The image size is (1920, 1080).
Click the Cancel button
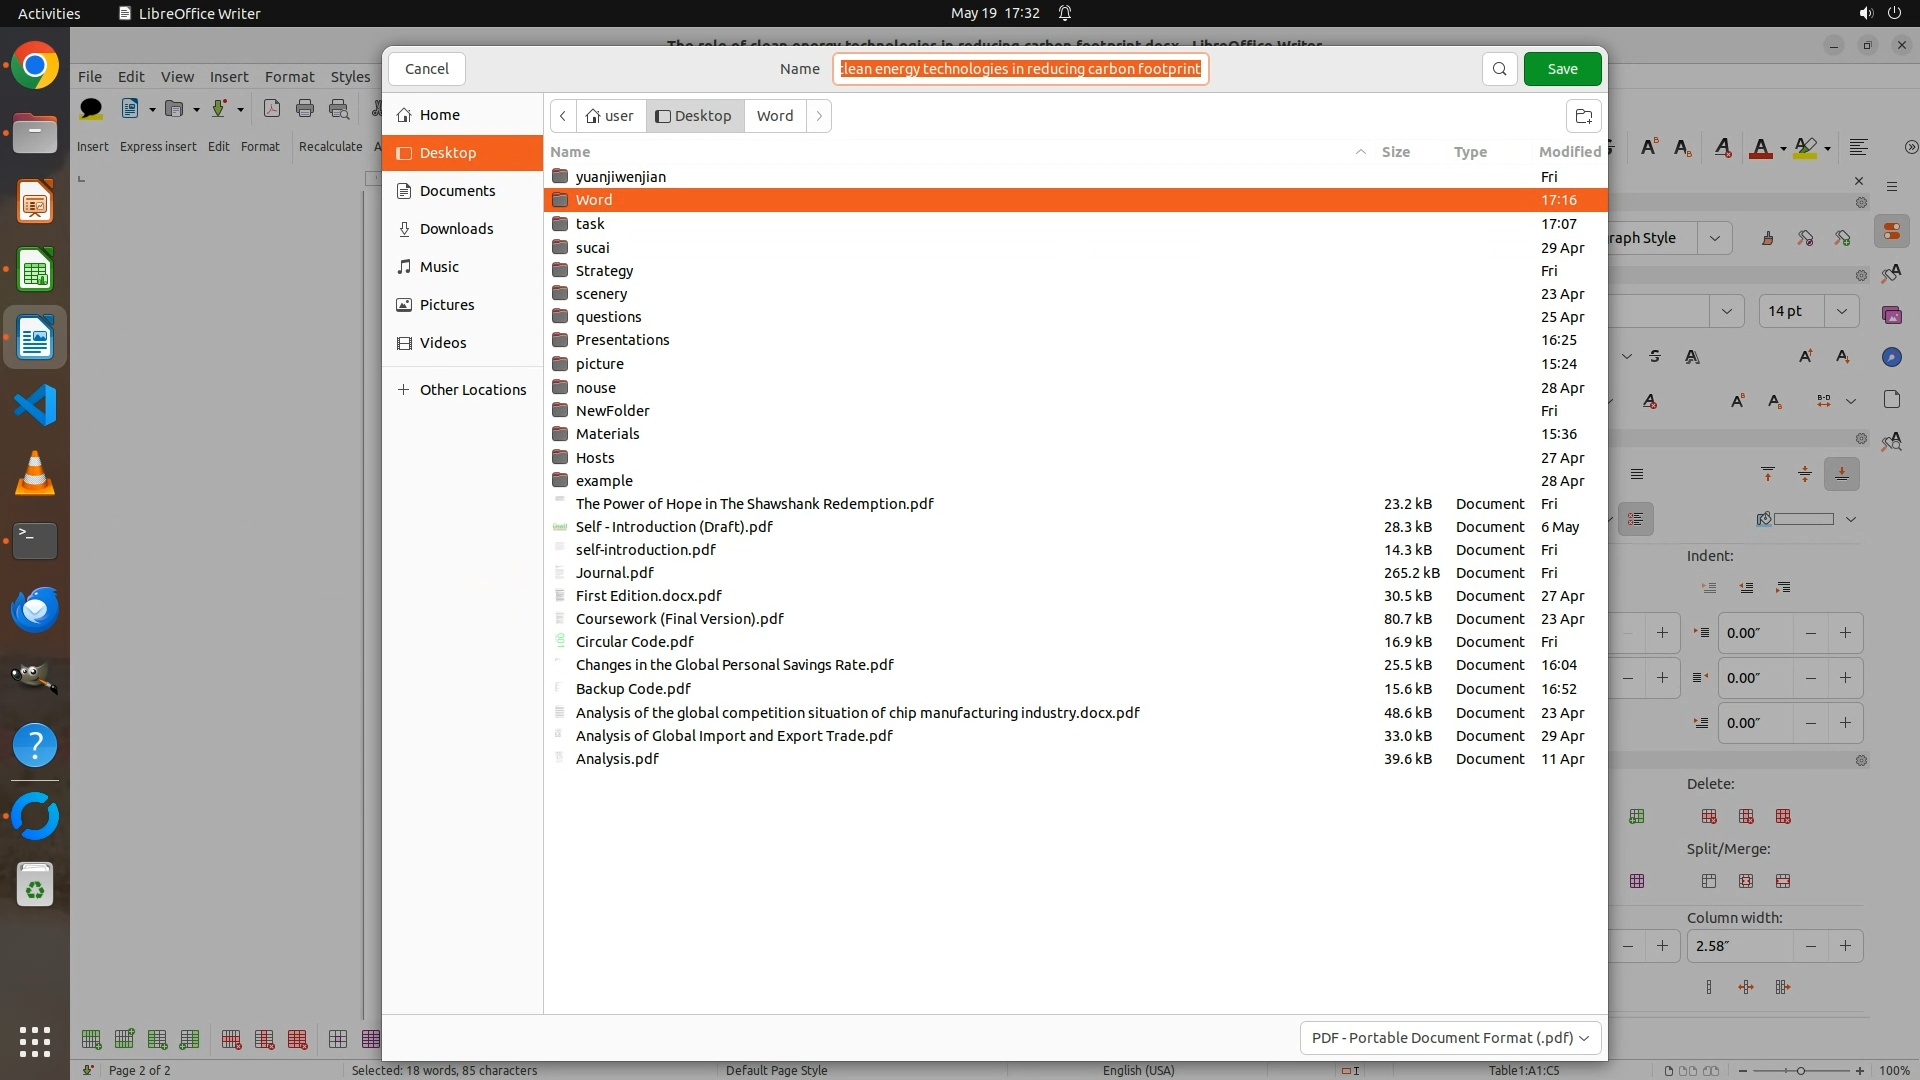point(427,69)
